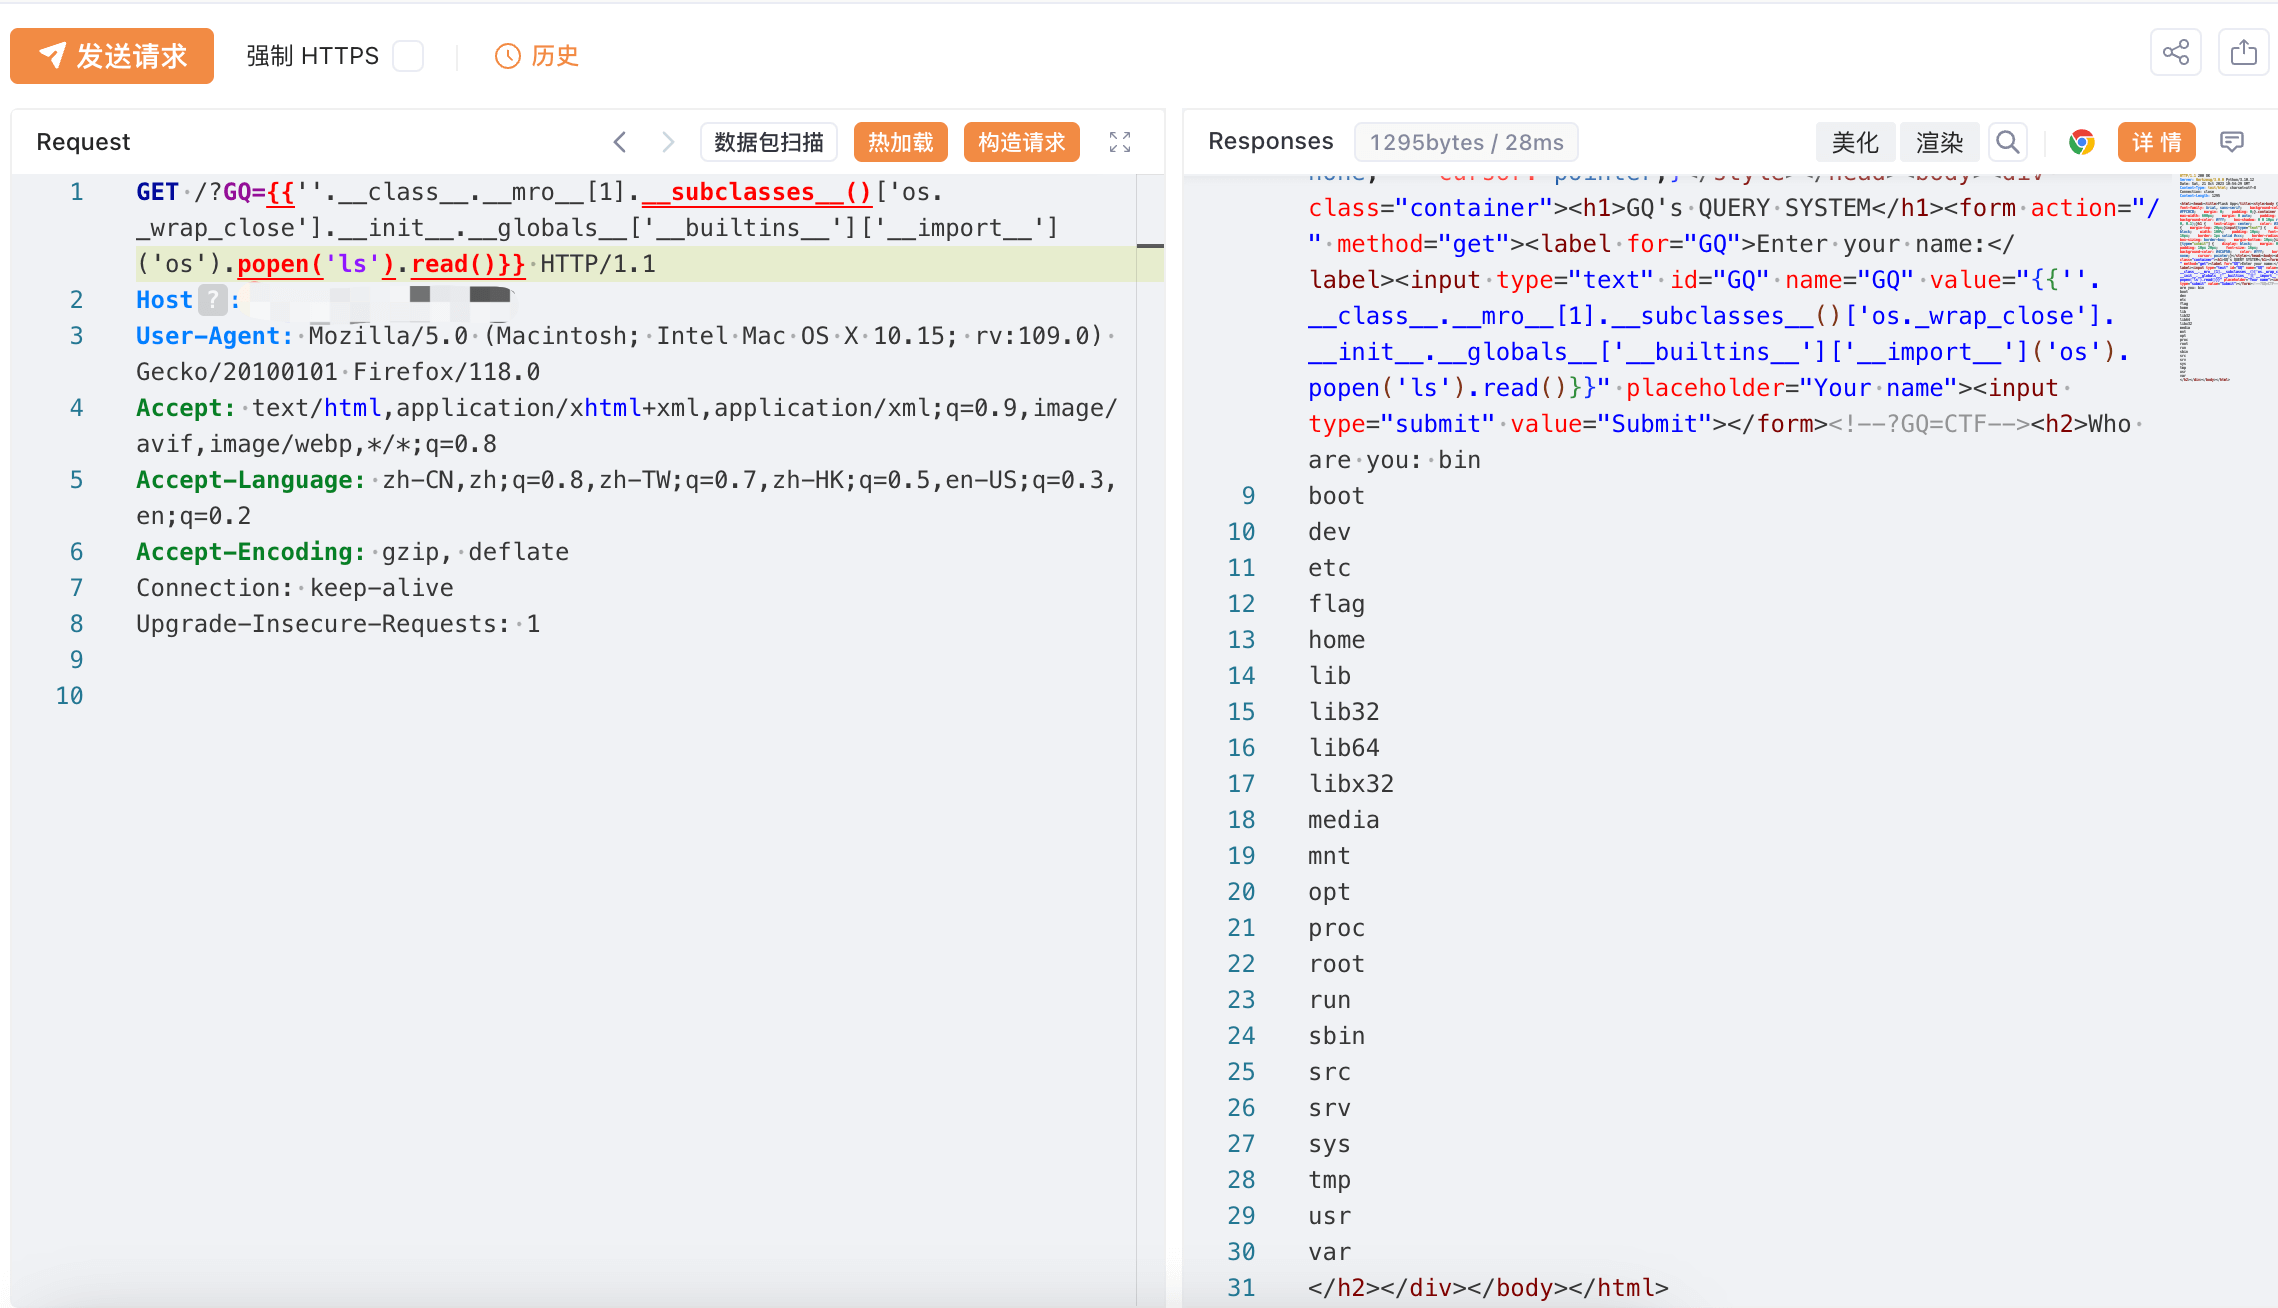
Task: Click the 'flag' entry in the response
Action: (1337, 604)
